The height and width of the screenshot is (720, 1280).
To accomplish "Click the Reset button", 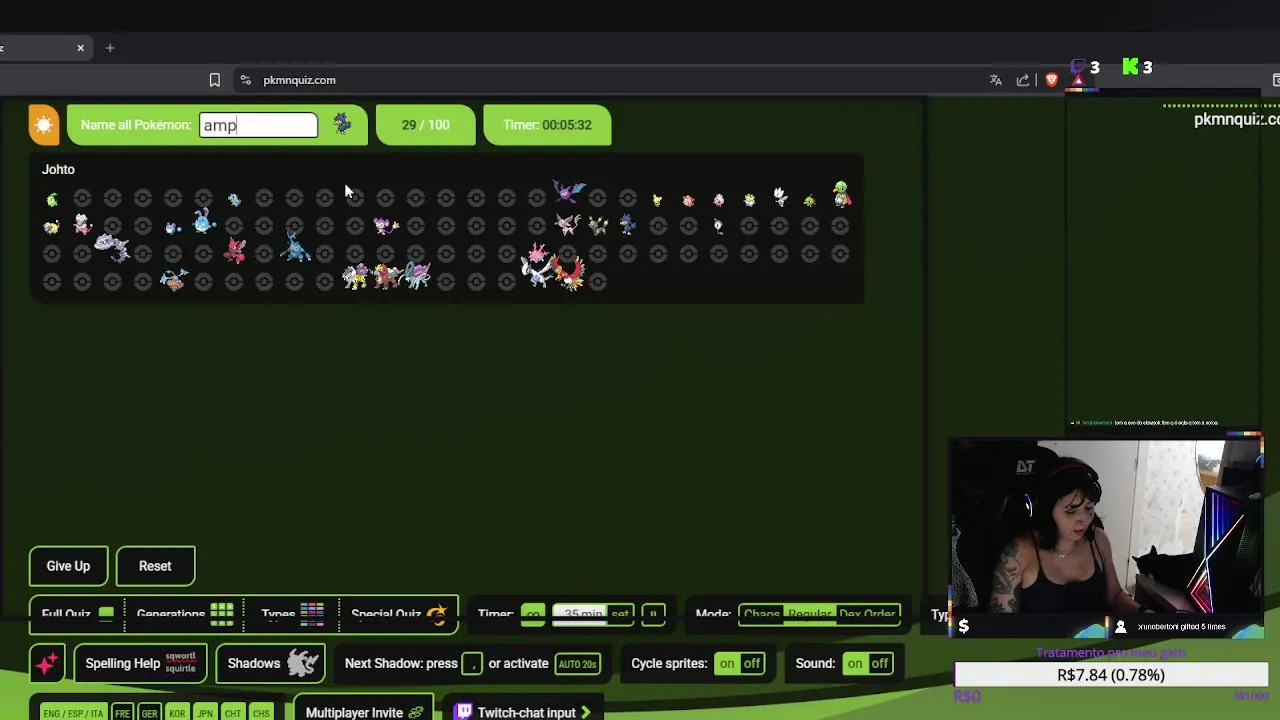I will coord(155,566).
